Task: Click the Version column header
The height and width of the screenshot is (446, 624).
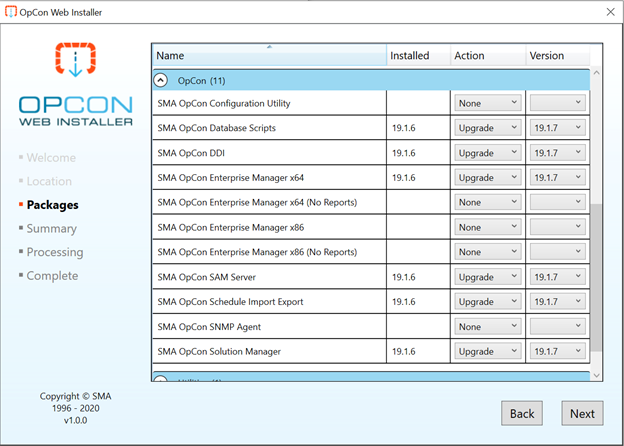Action: pos(557,56)
